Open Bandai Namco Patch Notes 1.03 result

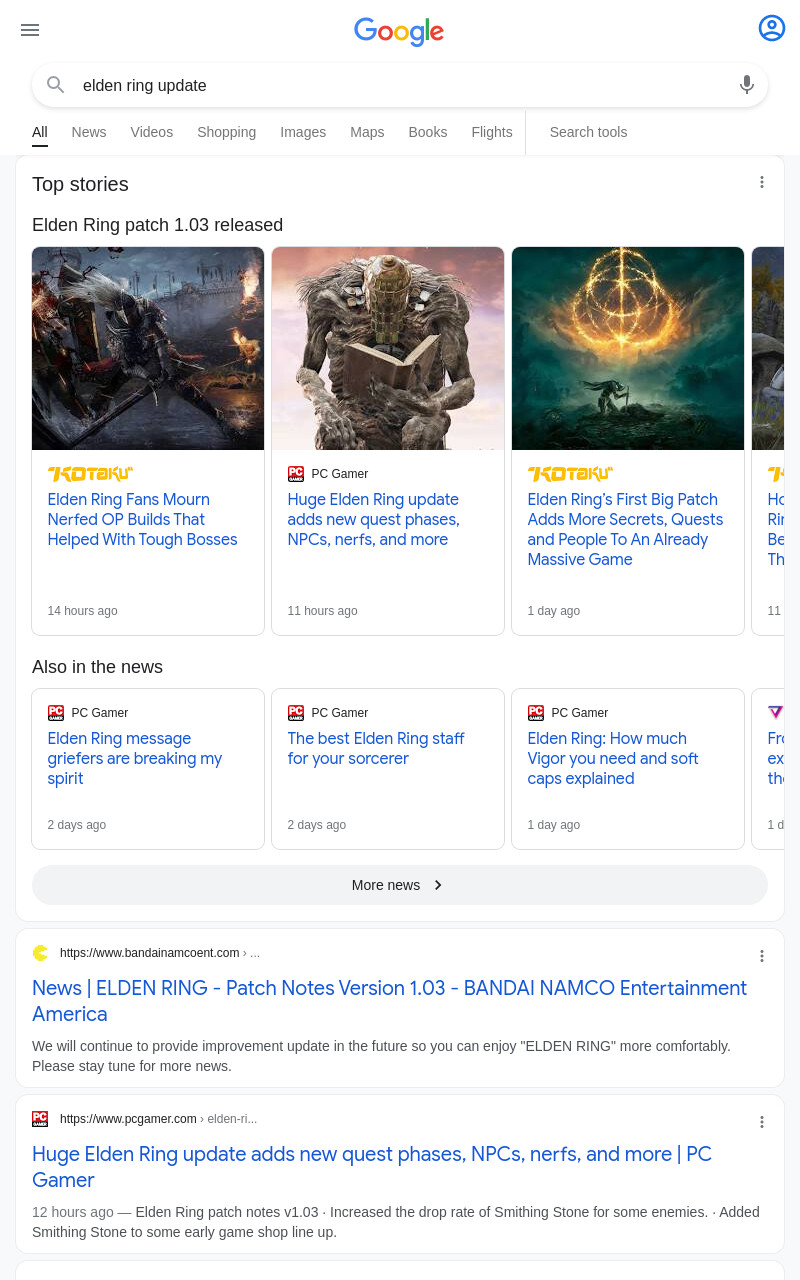[390, 1000]
